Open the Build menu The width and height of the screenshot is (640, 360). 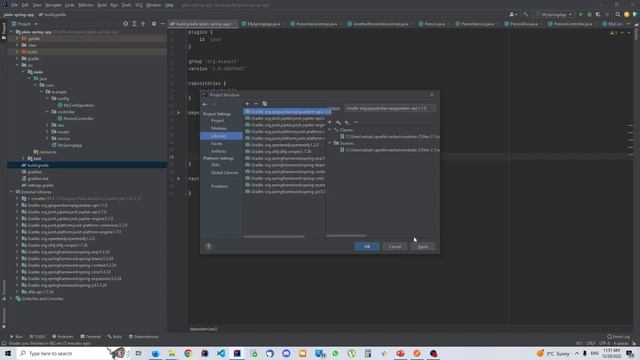pyautogui.click(x=102, y=5)
